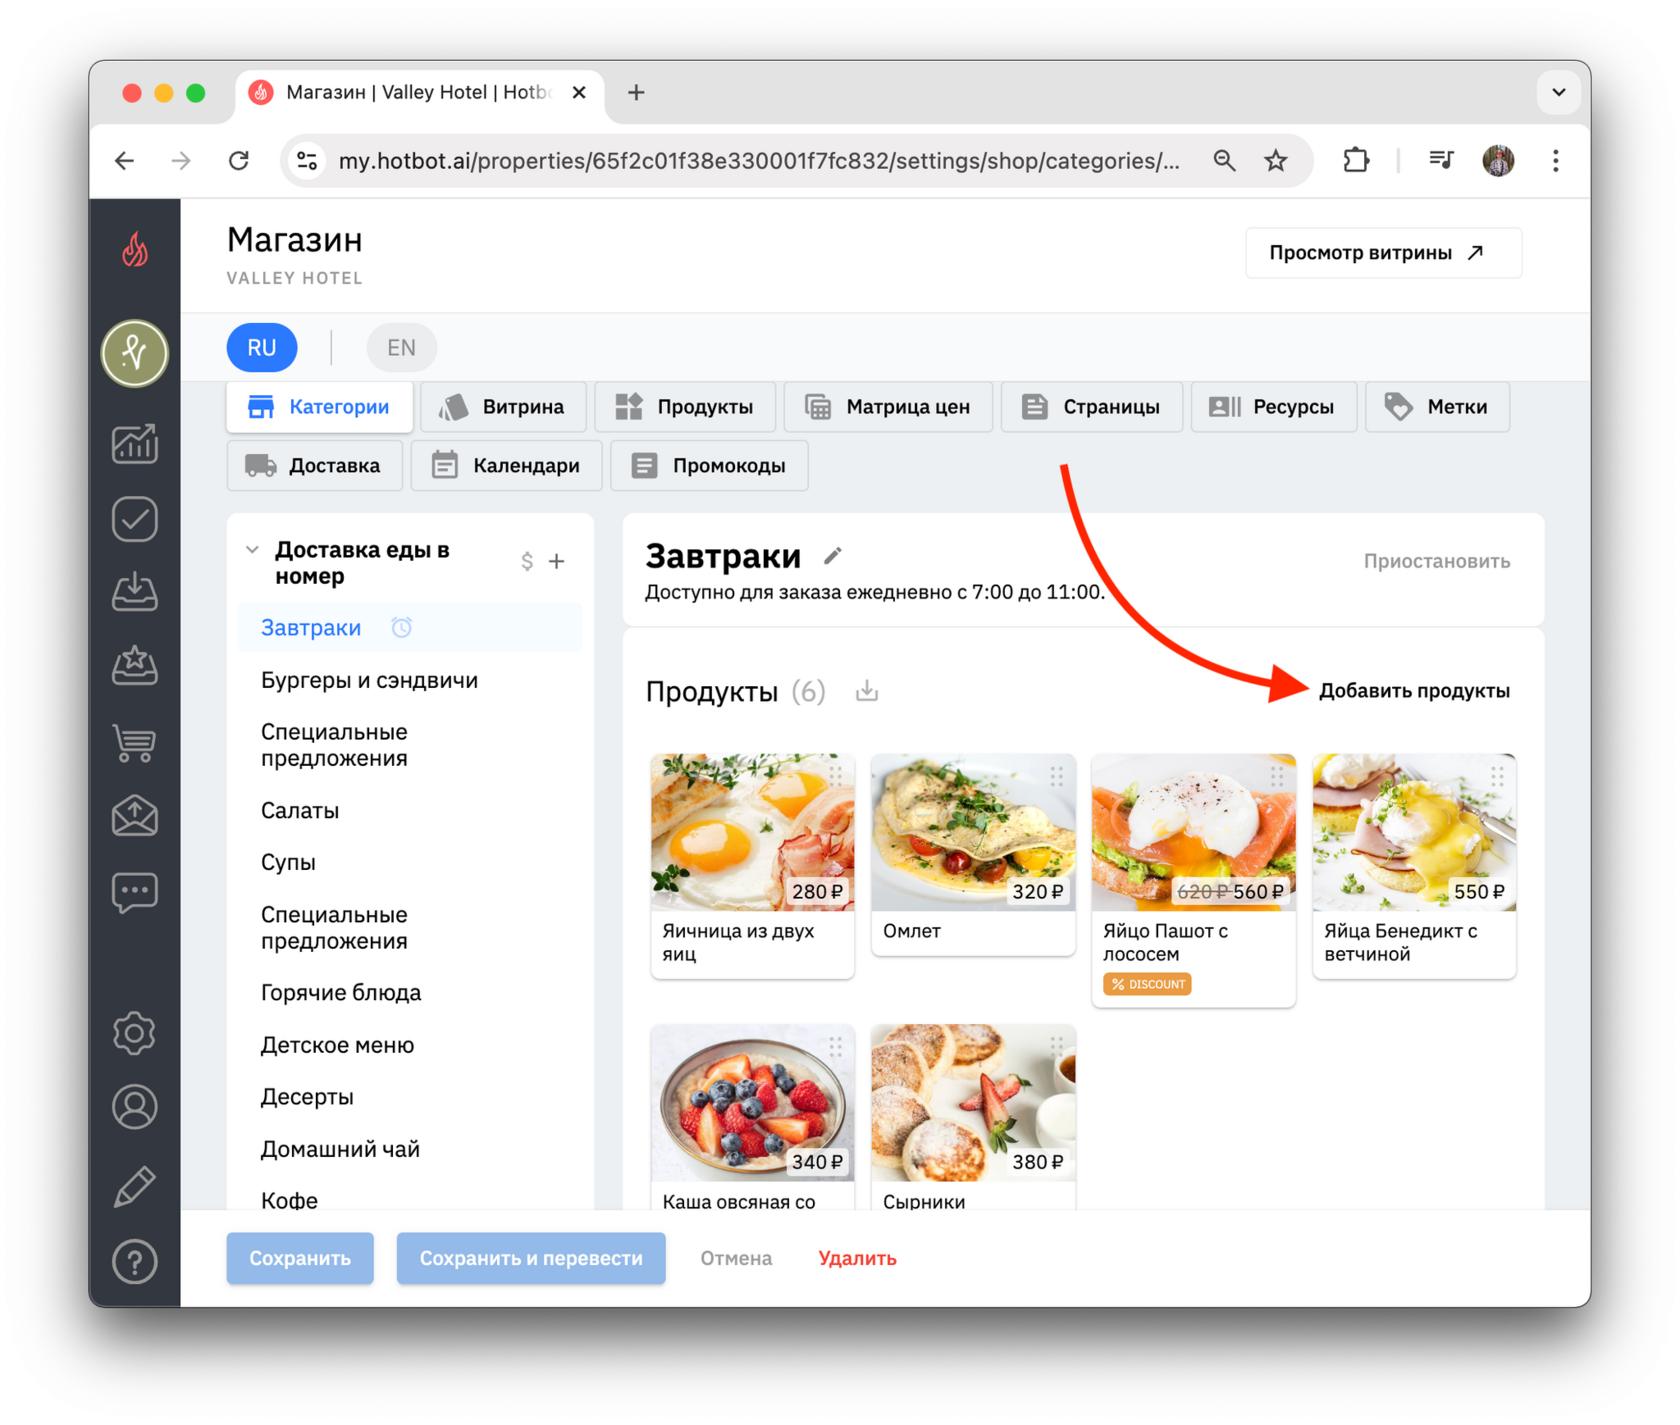Collapse the Доставка еды в номер group

coord(252,550)
